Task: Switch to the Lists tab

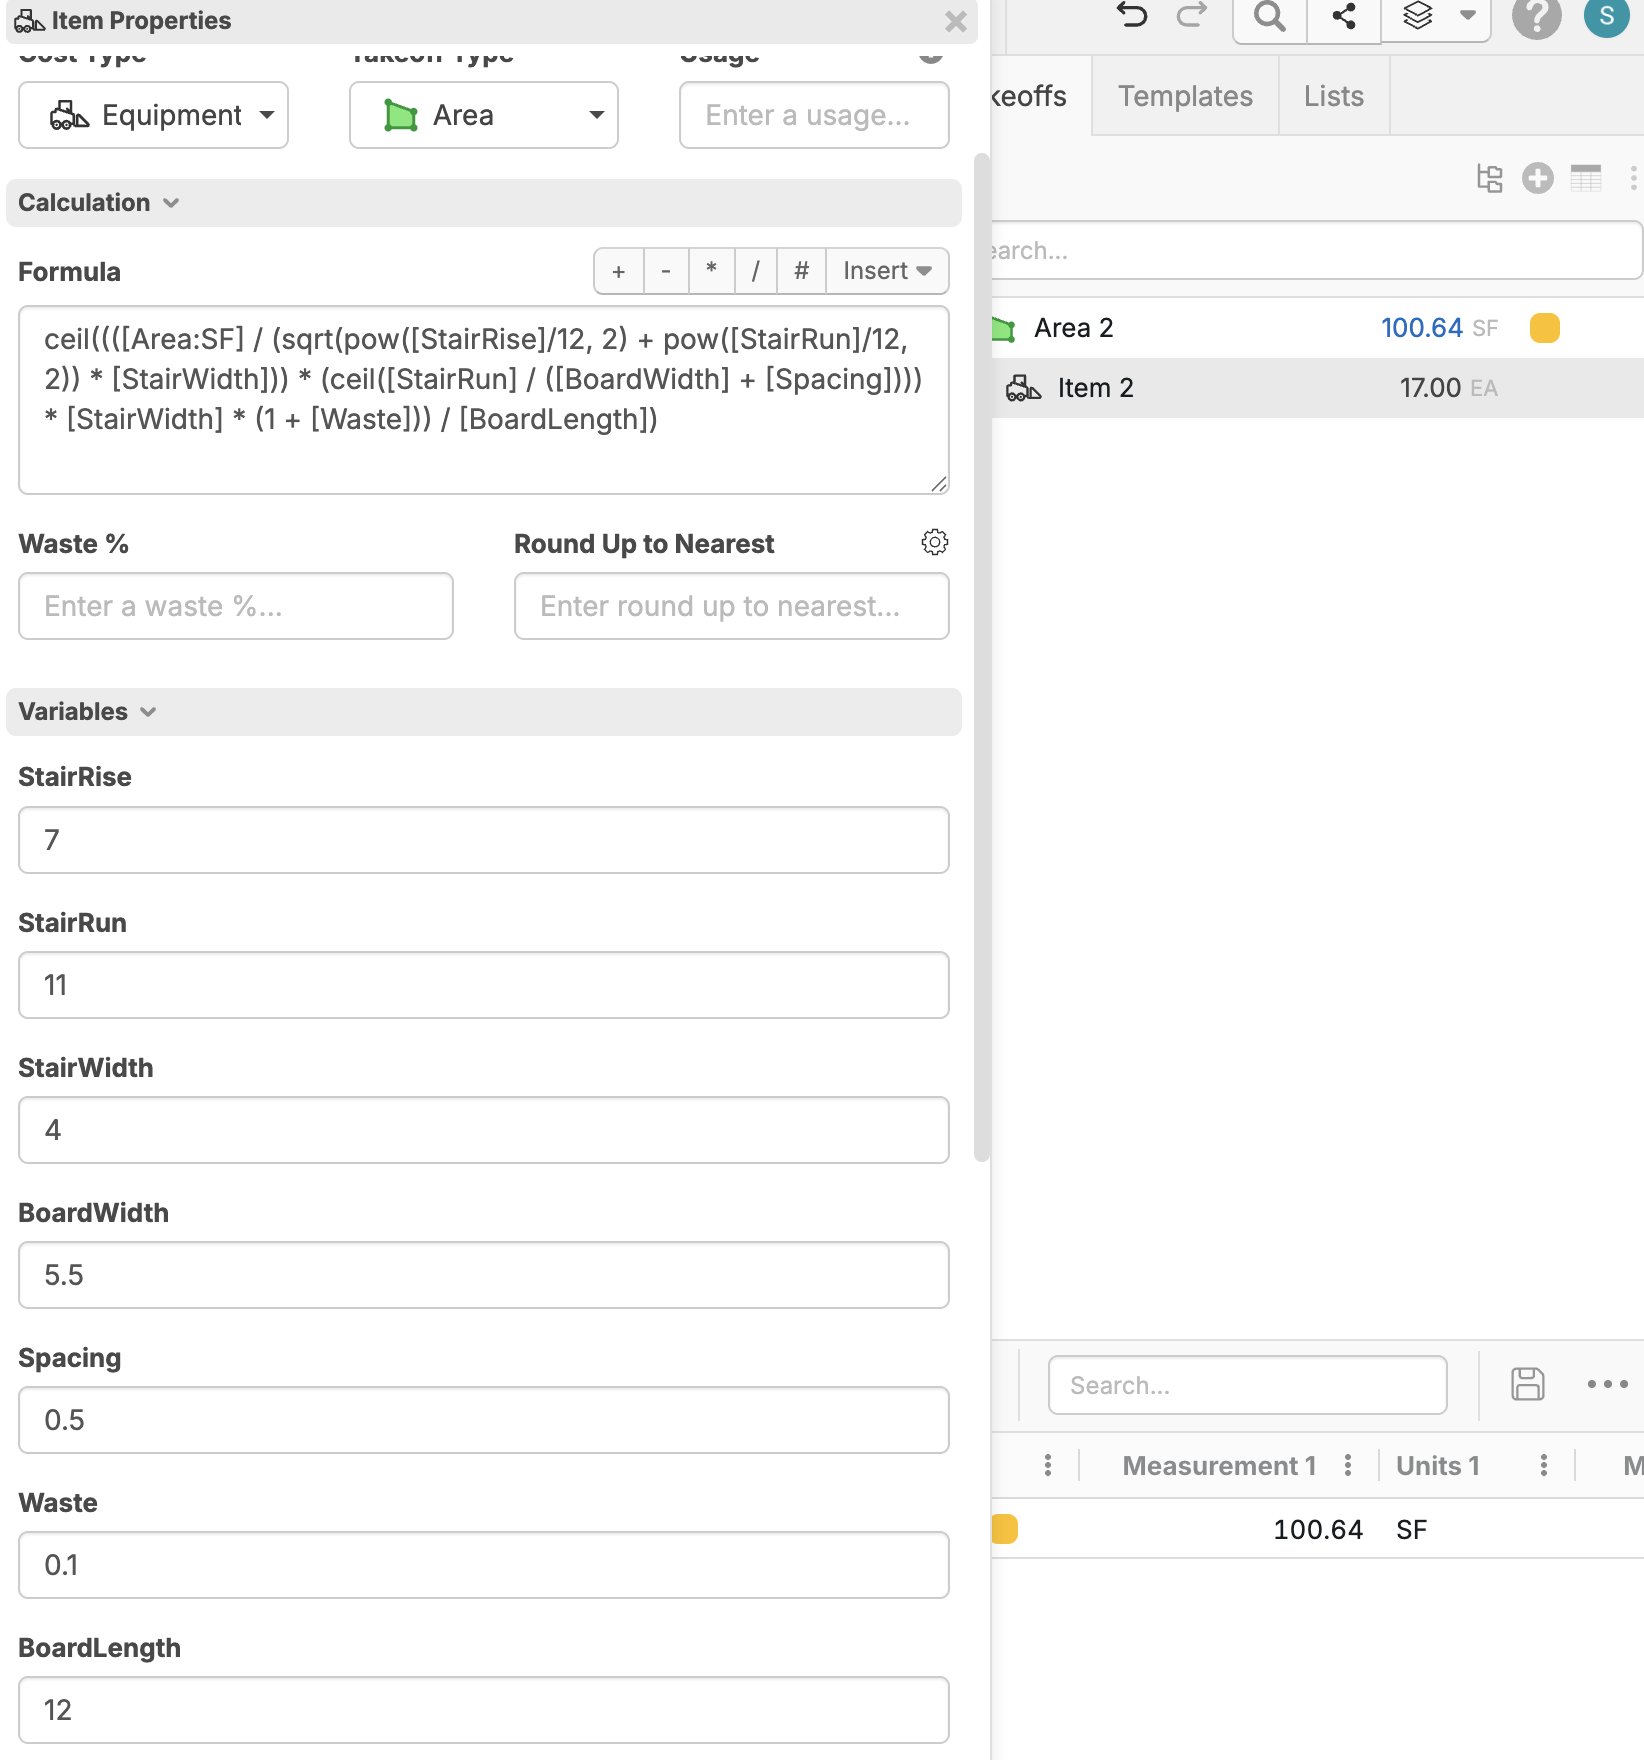Action: pyautogui.click(x=1333, y=96)
